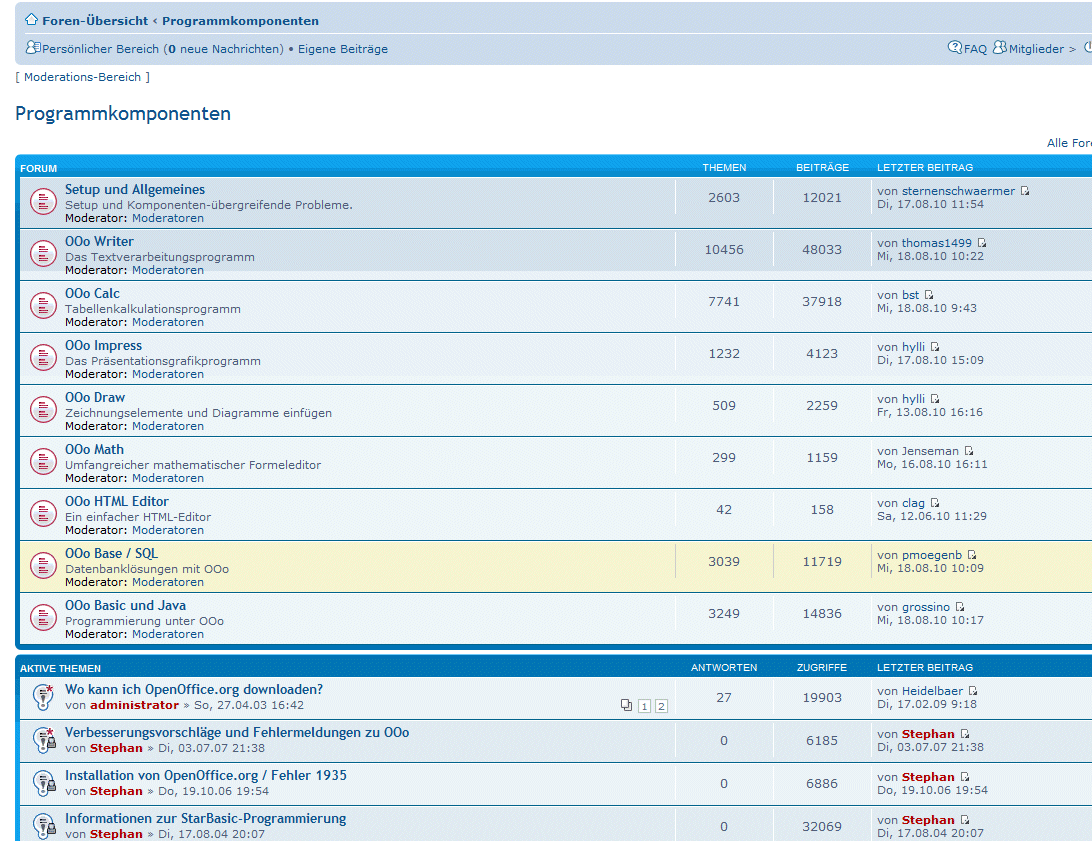
Task: View latest post icon next to thomas1499
Action: (x=982, y=243)
